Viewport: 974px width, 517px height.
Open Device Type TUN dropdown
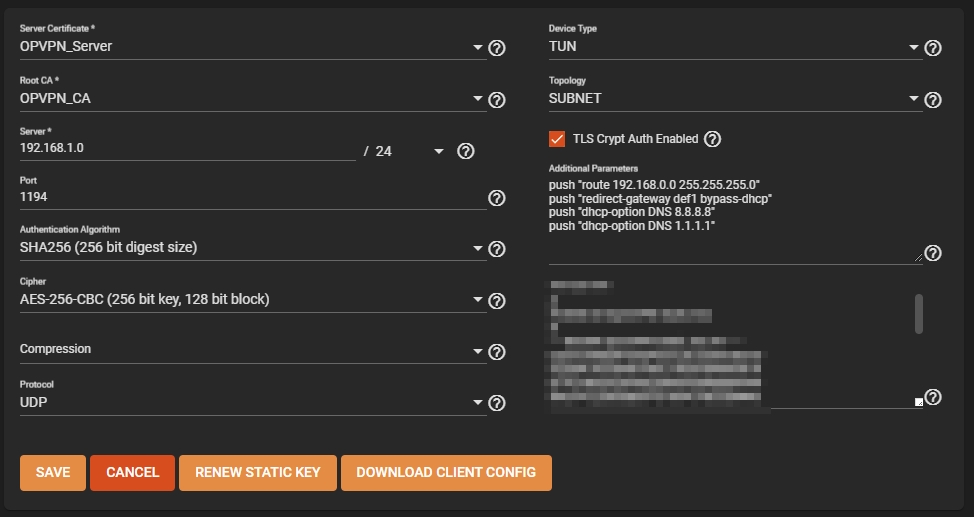point(735,47)
